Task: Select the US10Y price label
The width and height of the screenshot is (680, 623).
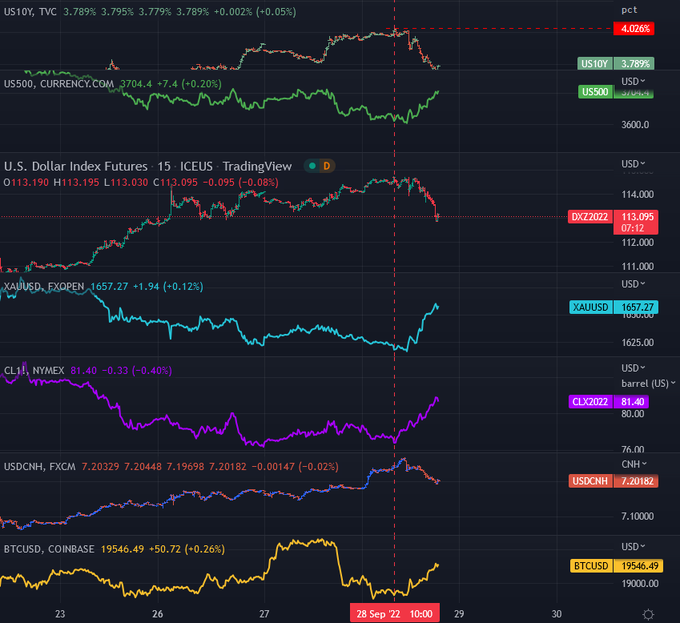Action: (594, 64)
